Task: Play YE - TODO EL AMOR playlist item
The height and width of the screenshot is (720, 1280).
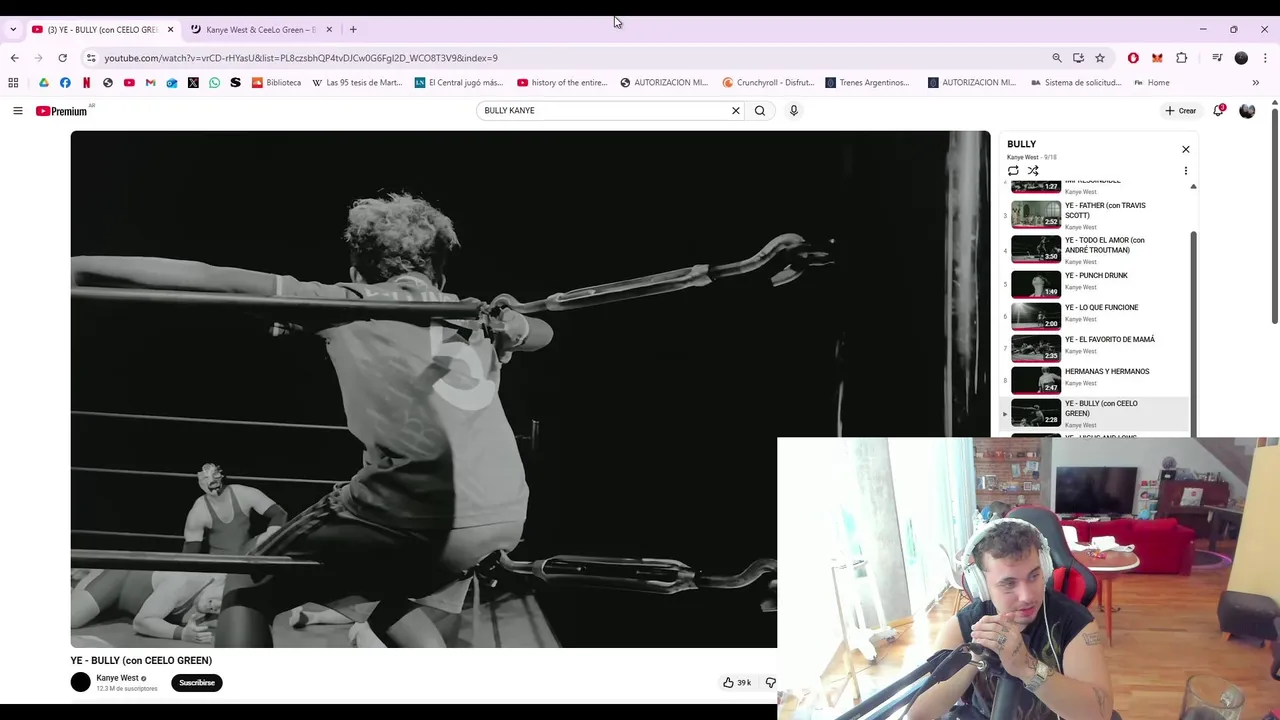Action: pos(1096,249)
